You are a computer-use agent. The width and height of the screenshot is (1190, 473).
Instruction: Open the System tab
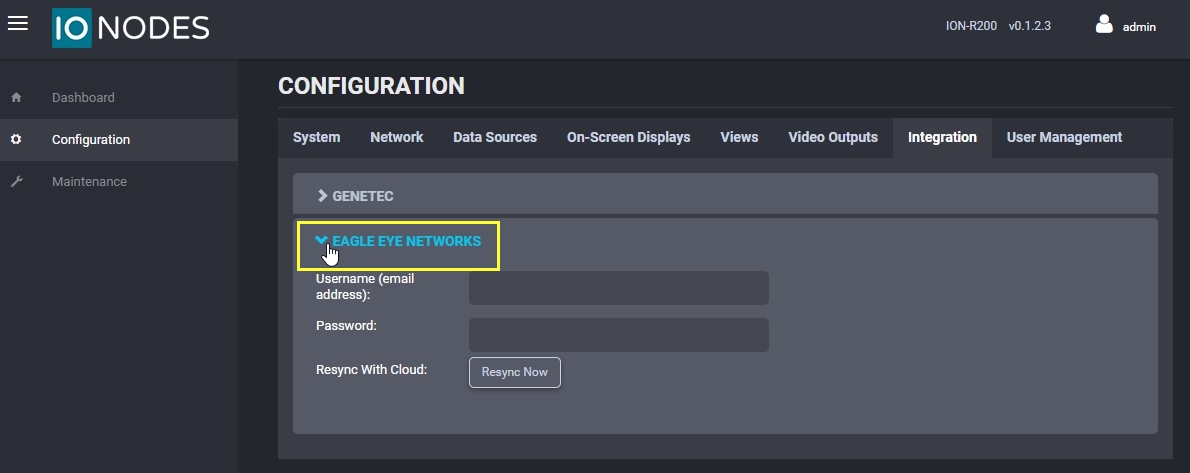(316, 137)
